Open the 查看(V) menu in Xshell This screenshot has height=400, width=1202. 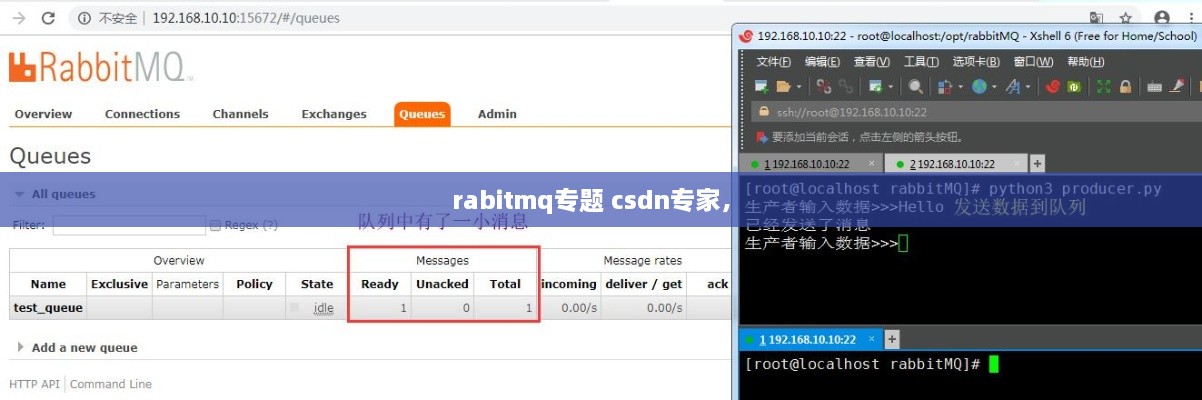(872, 61)
